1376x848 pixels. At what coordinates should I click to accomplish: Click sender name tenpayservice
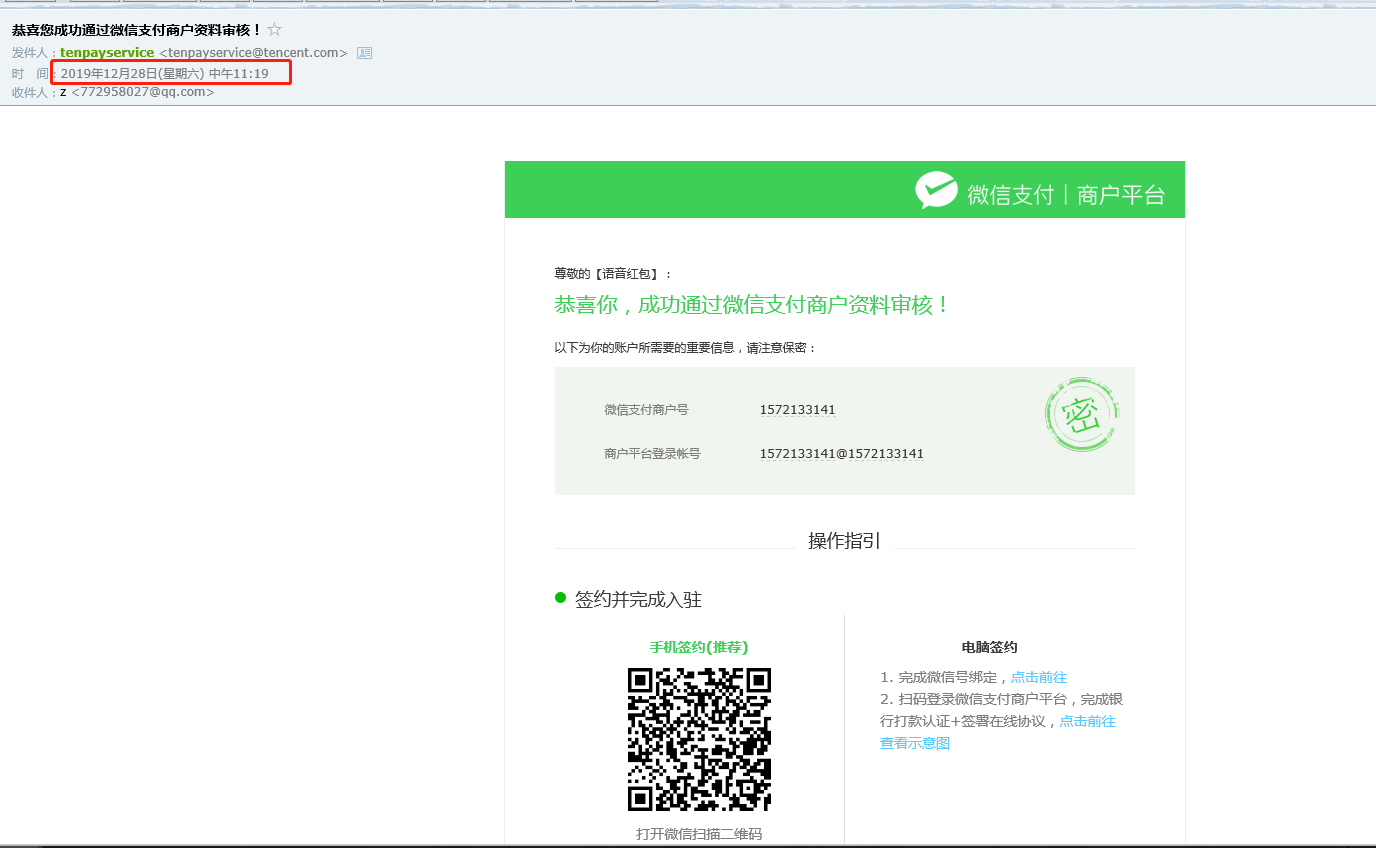pyautogui.click(x=107, y=52)
